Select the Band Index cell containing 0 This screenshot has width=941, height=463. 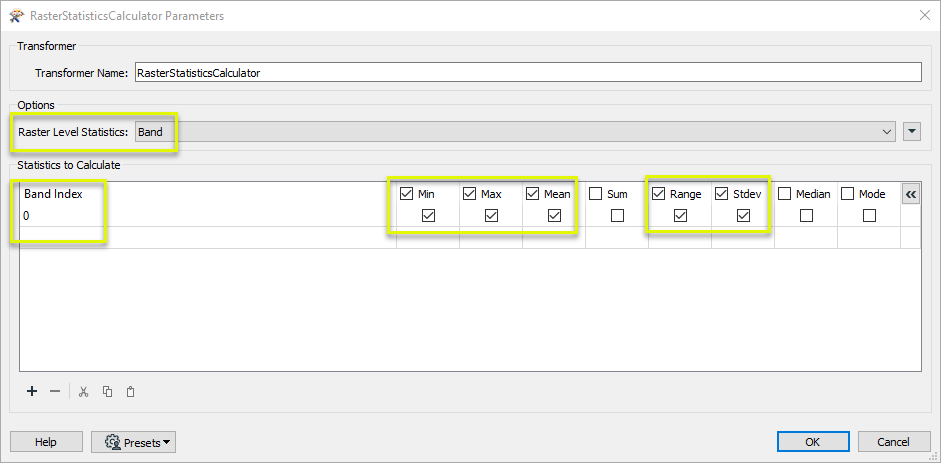(208, 216)
